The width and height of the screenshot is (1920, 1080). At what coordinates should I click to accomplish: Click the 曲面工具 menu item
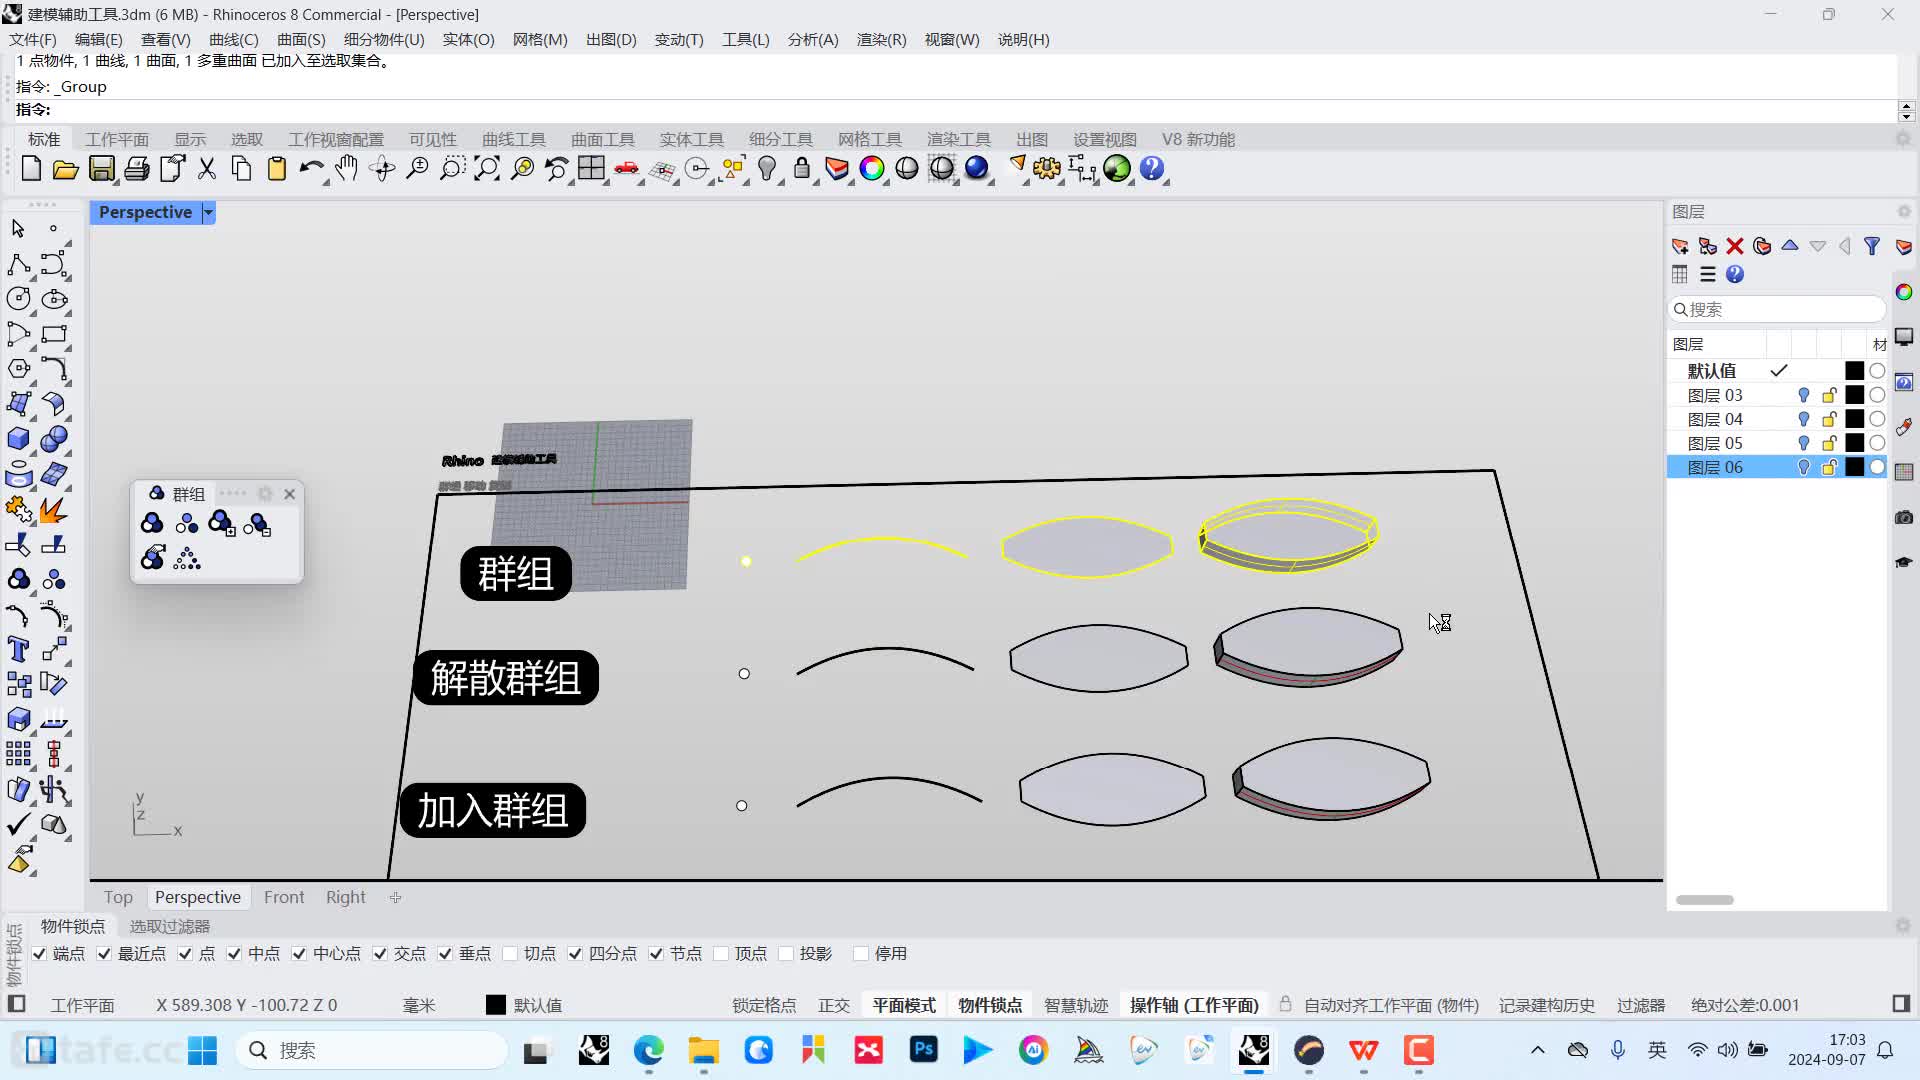click(601, 138)
